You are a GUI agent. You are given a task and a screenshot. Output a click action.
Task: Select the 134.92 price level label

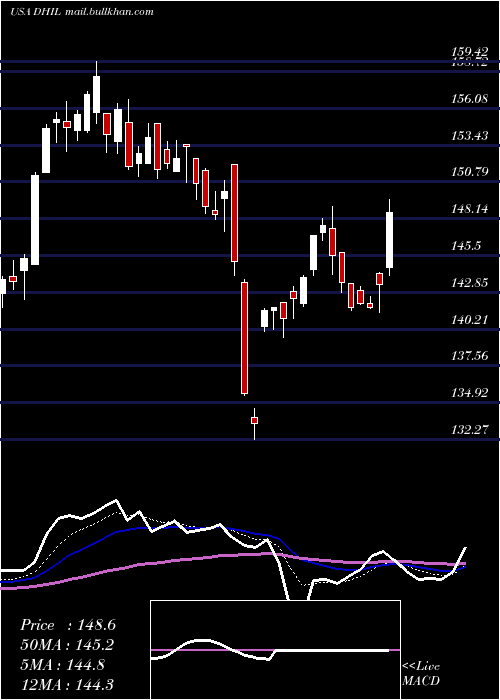[x=469, y=393]
